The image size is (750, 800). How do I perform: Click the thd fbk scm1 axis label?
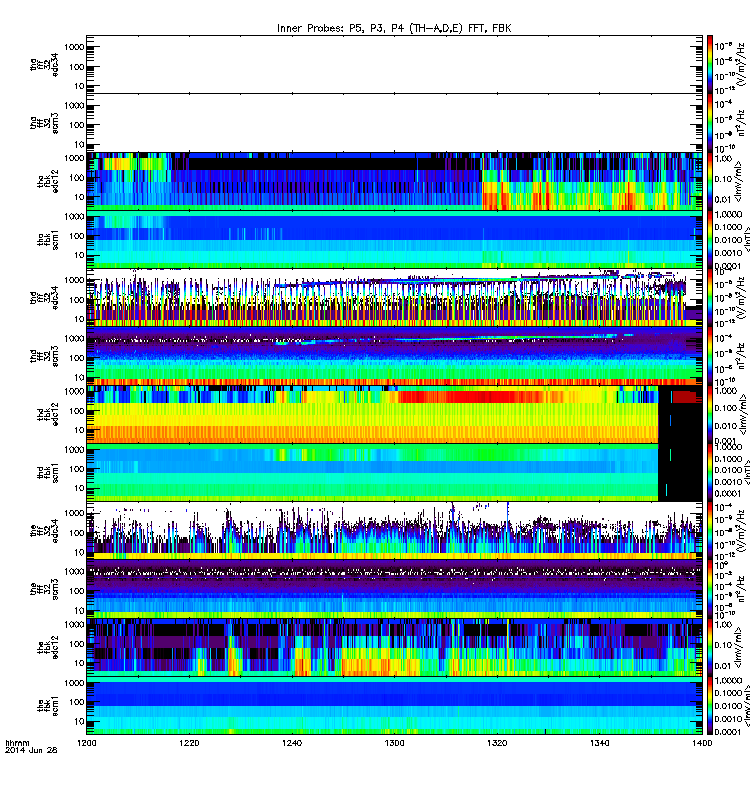(48, 473)
